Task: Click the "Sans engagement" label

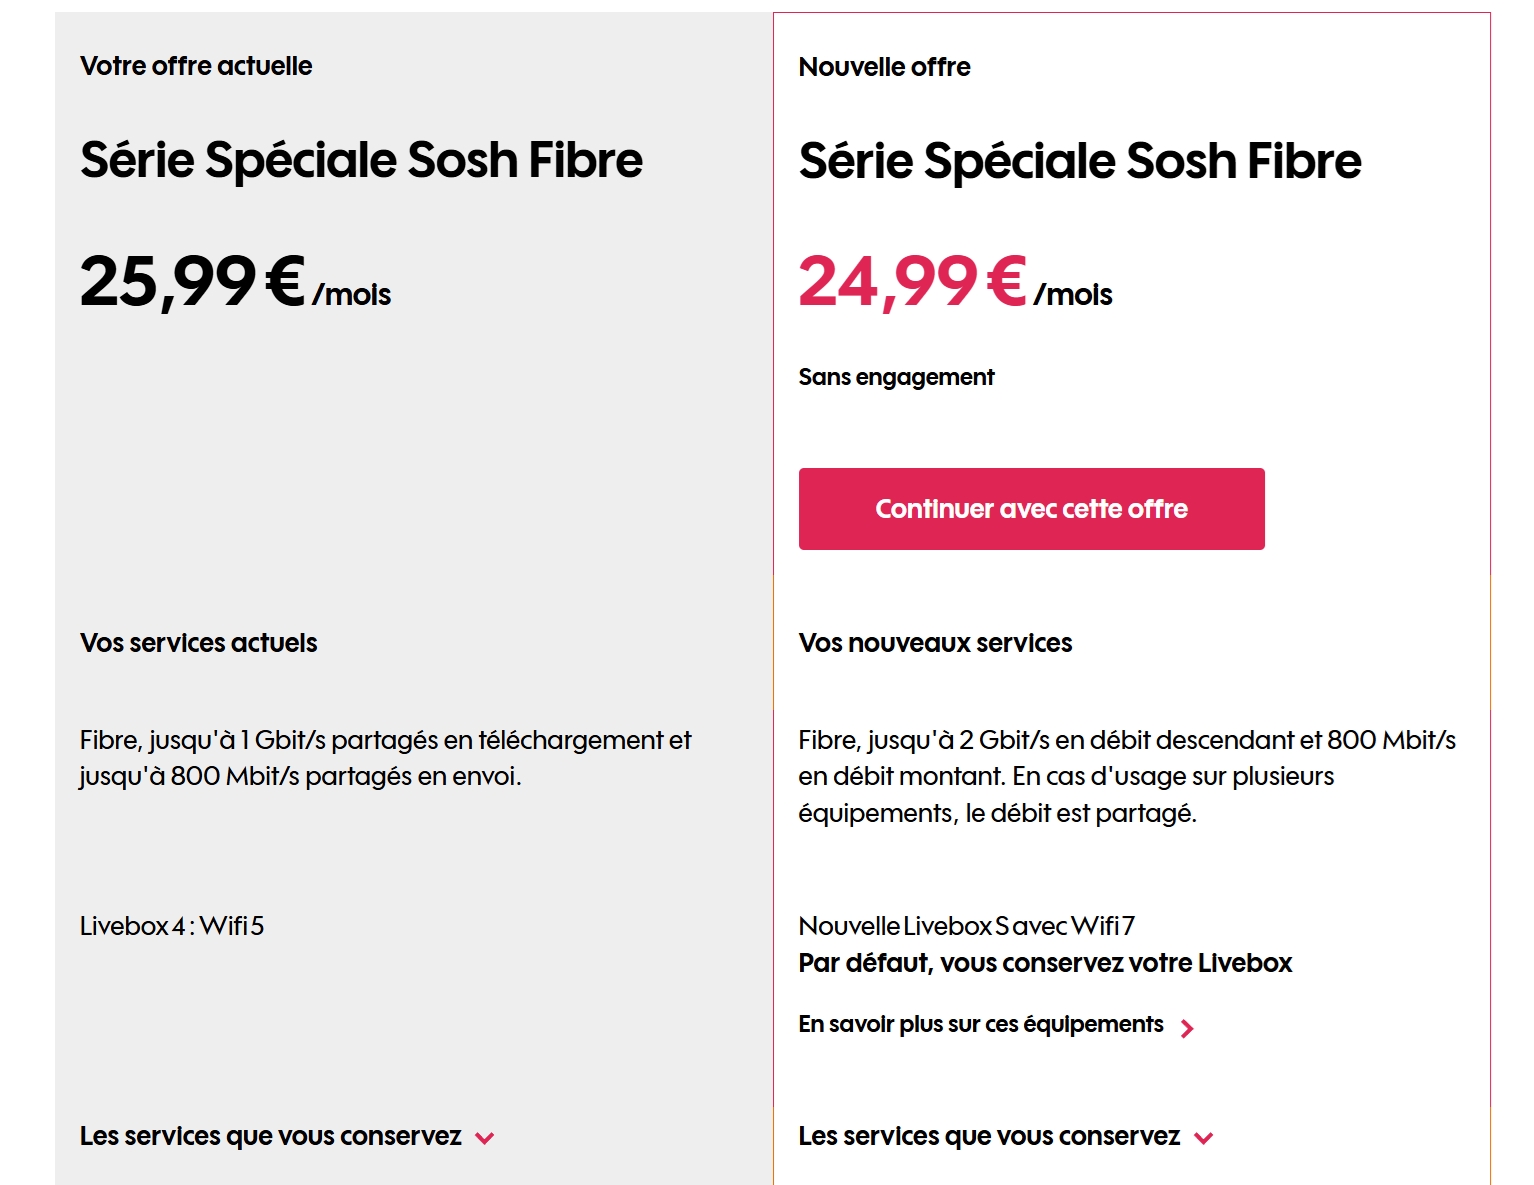Action: pyautogui.click(x=896, y=377)
